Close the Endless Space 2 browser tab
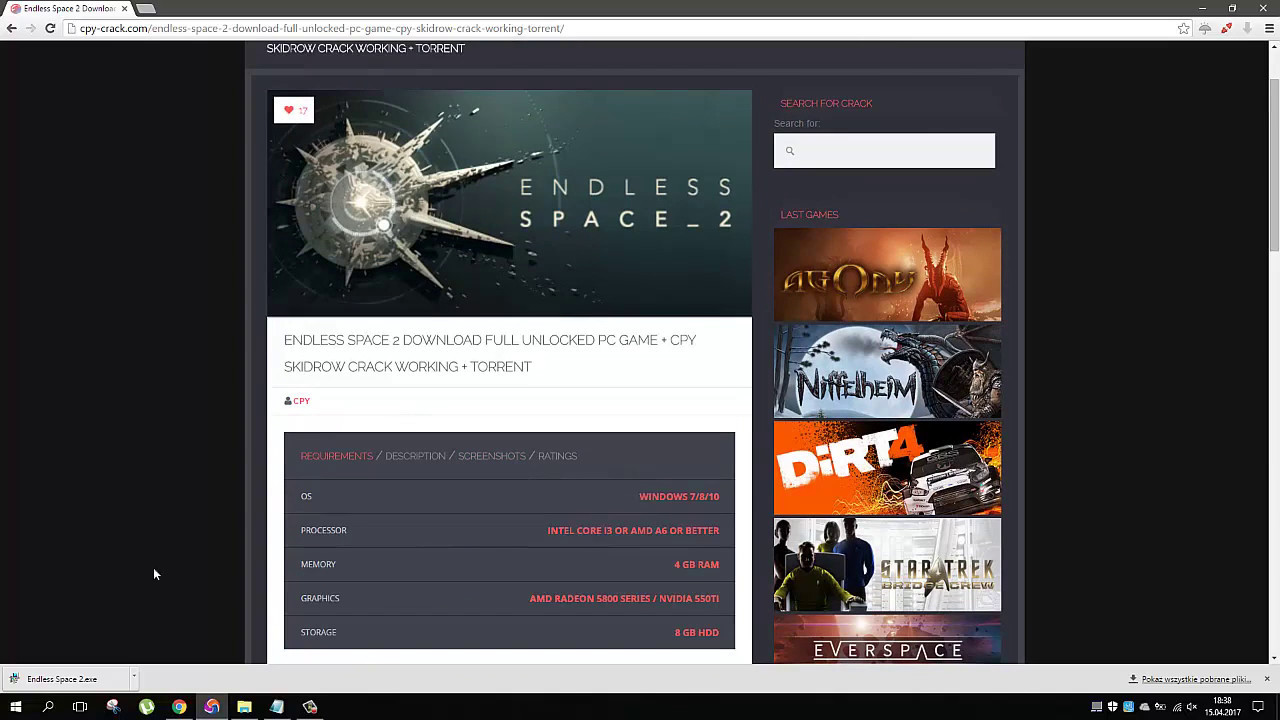The width and height of the screenshot is (1280, 720). [x=124, y=8]
